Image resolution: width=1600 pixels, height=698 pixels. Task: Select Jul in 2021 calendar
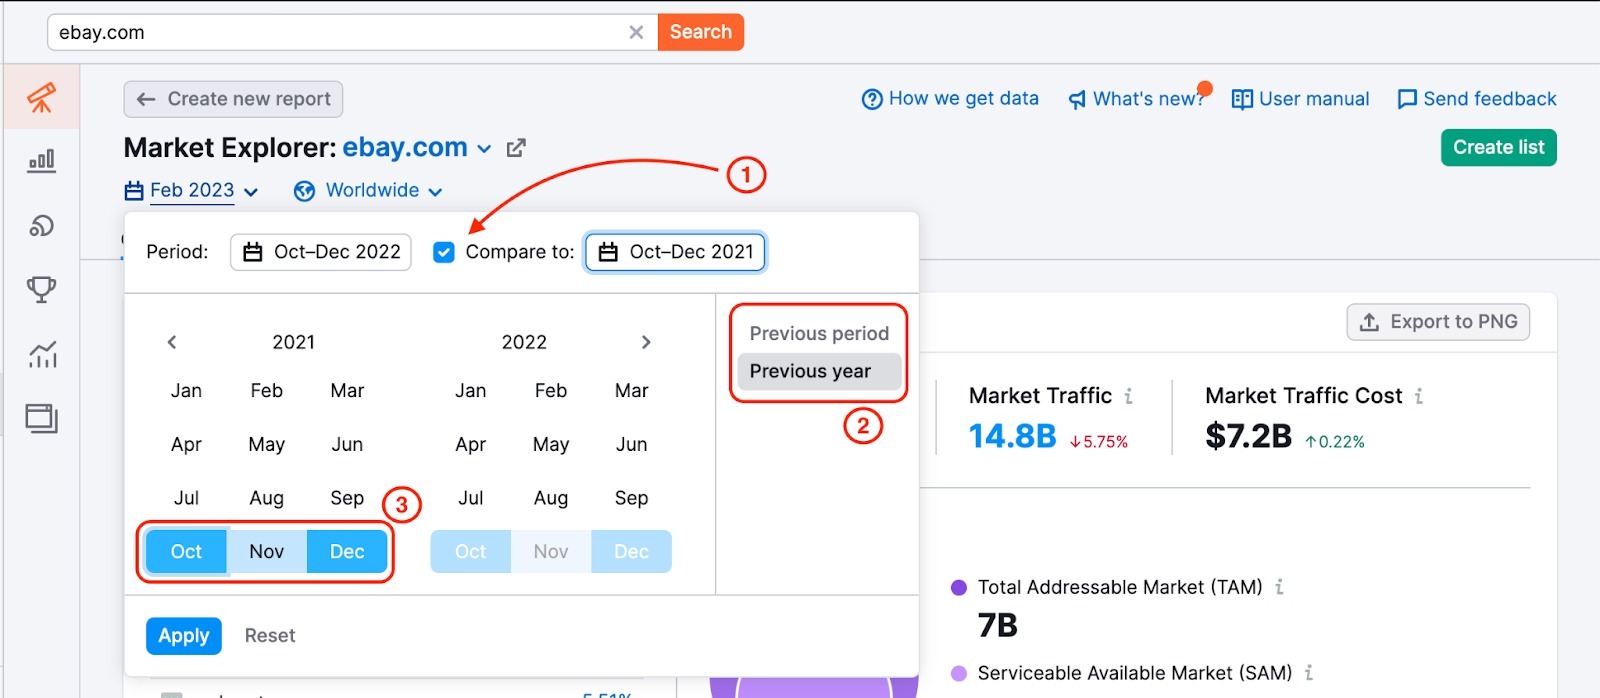(186, 498)
